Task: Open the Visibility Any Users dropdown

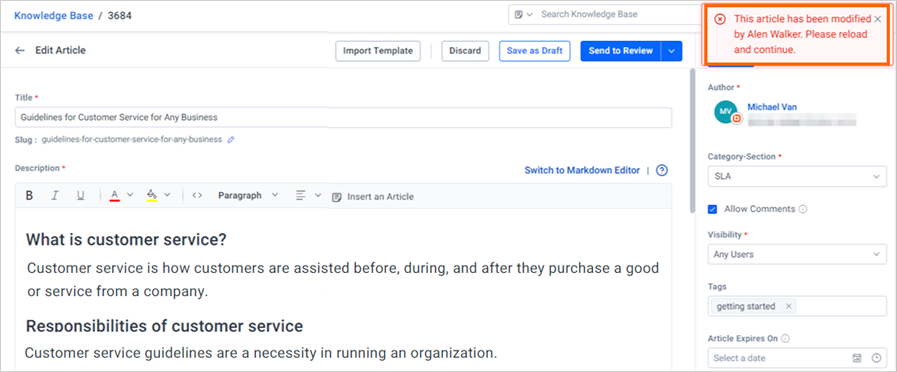Action: coord(797,254)
